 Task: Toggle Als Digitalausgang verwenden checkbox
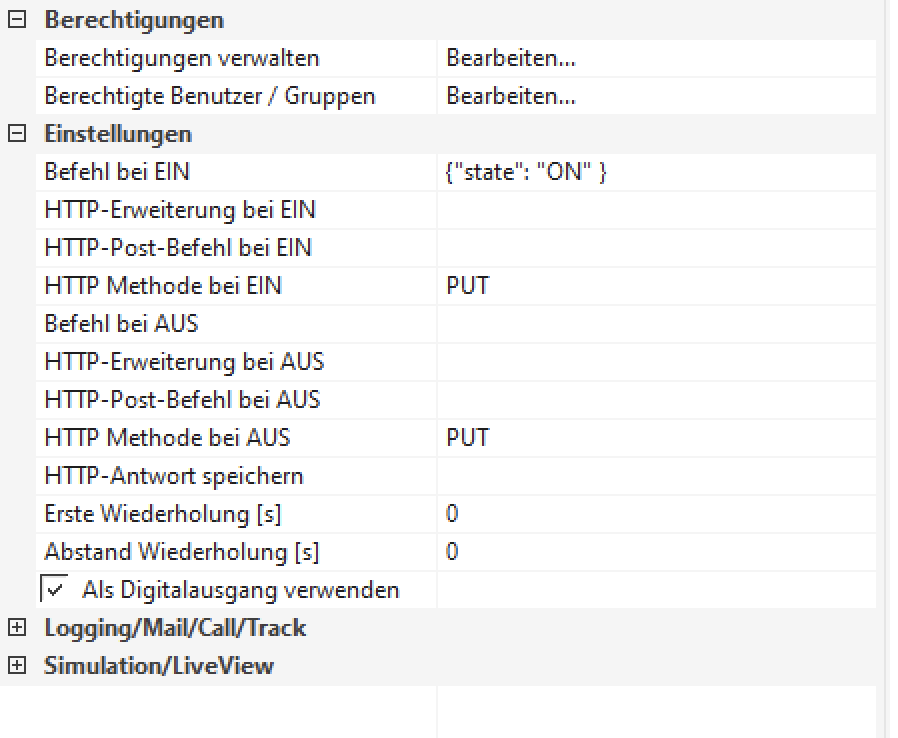pos(52,590)
